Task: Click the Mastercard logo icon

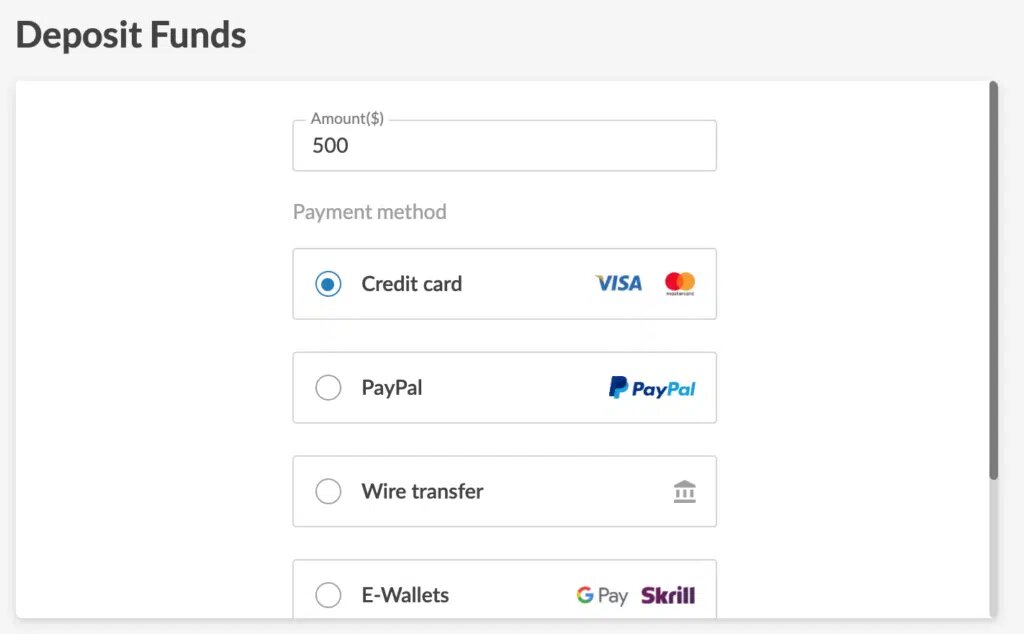Action: click(680, 284)
